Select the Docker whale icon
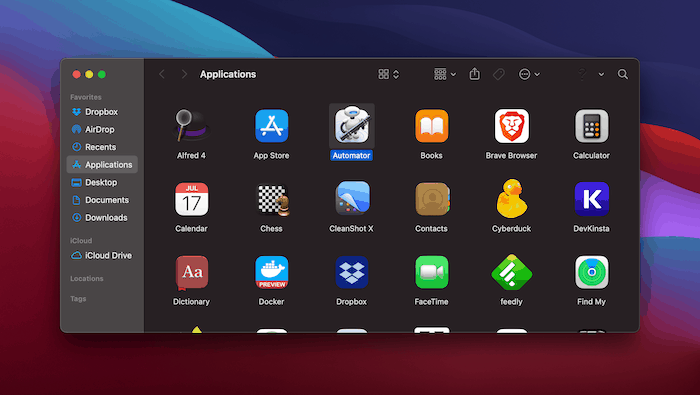700x395 pixels. tap(271, 272)
